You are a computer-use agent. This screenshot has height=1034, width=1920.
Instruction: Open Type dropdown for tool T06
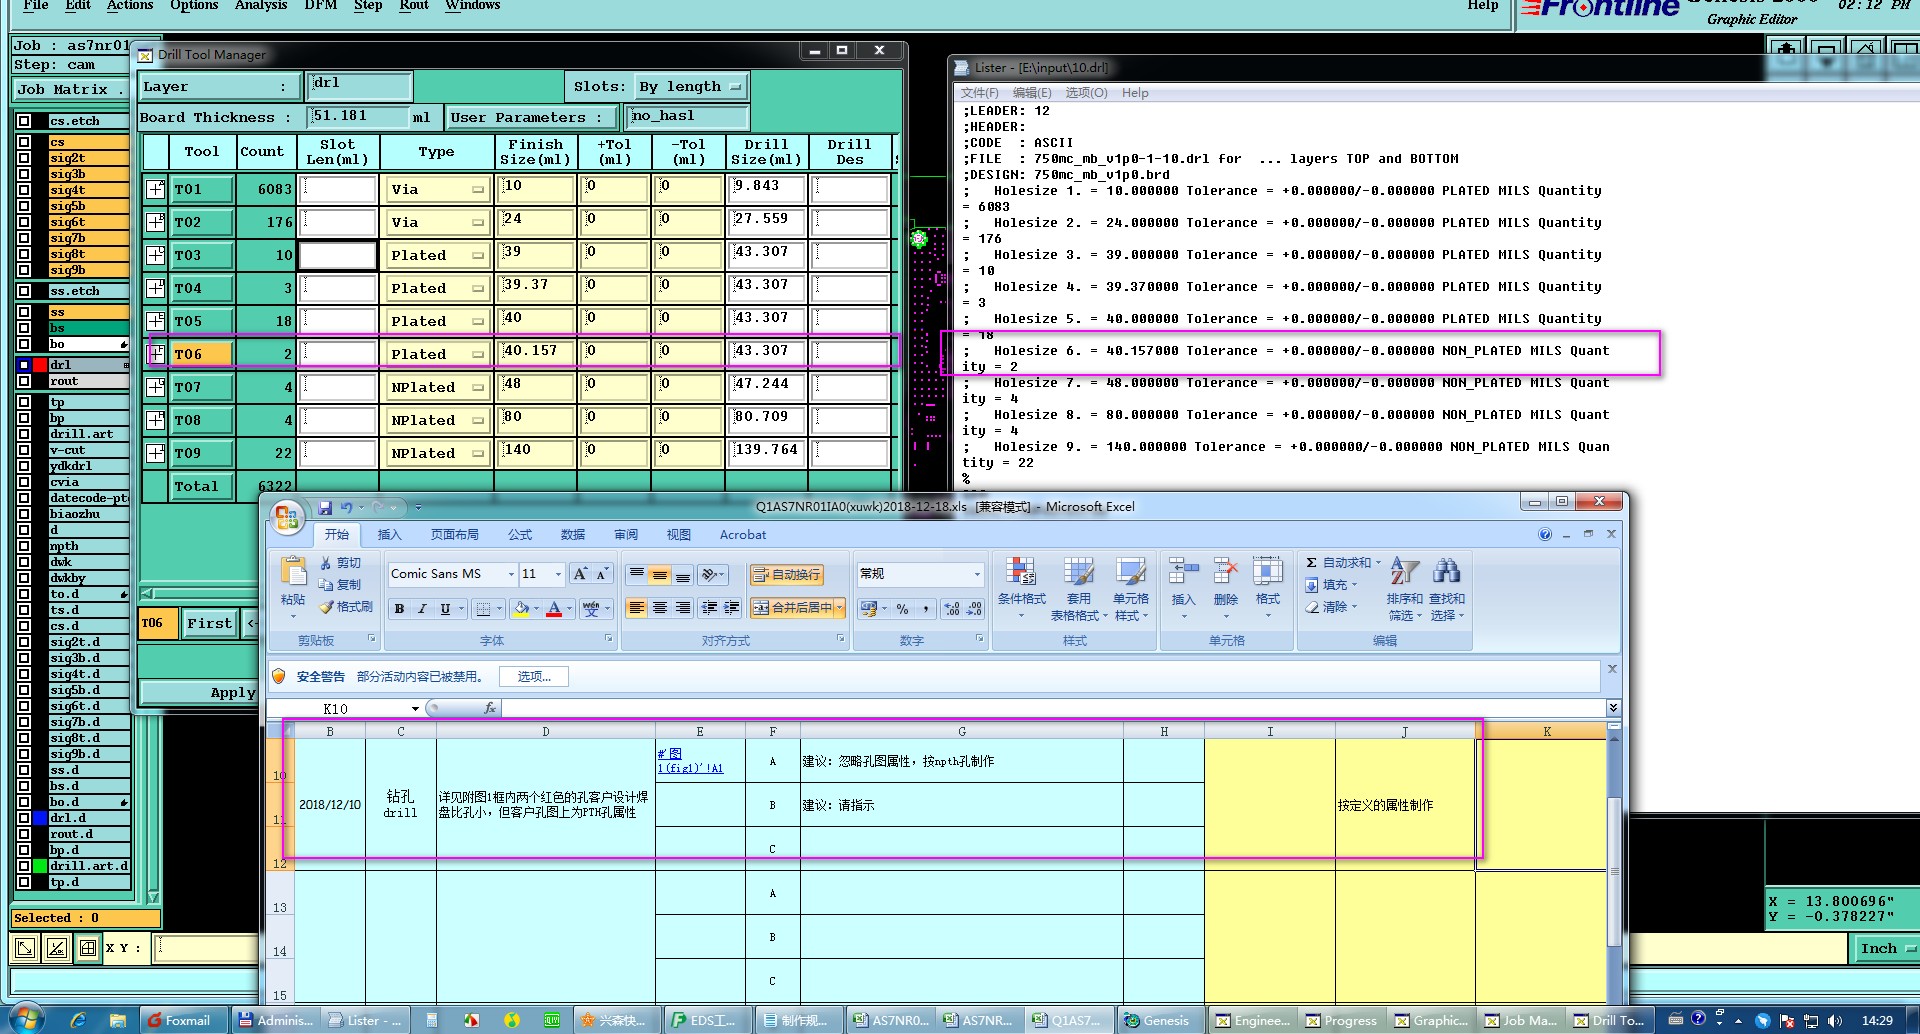437,354
